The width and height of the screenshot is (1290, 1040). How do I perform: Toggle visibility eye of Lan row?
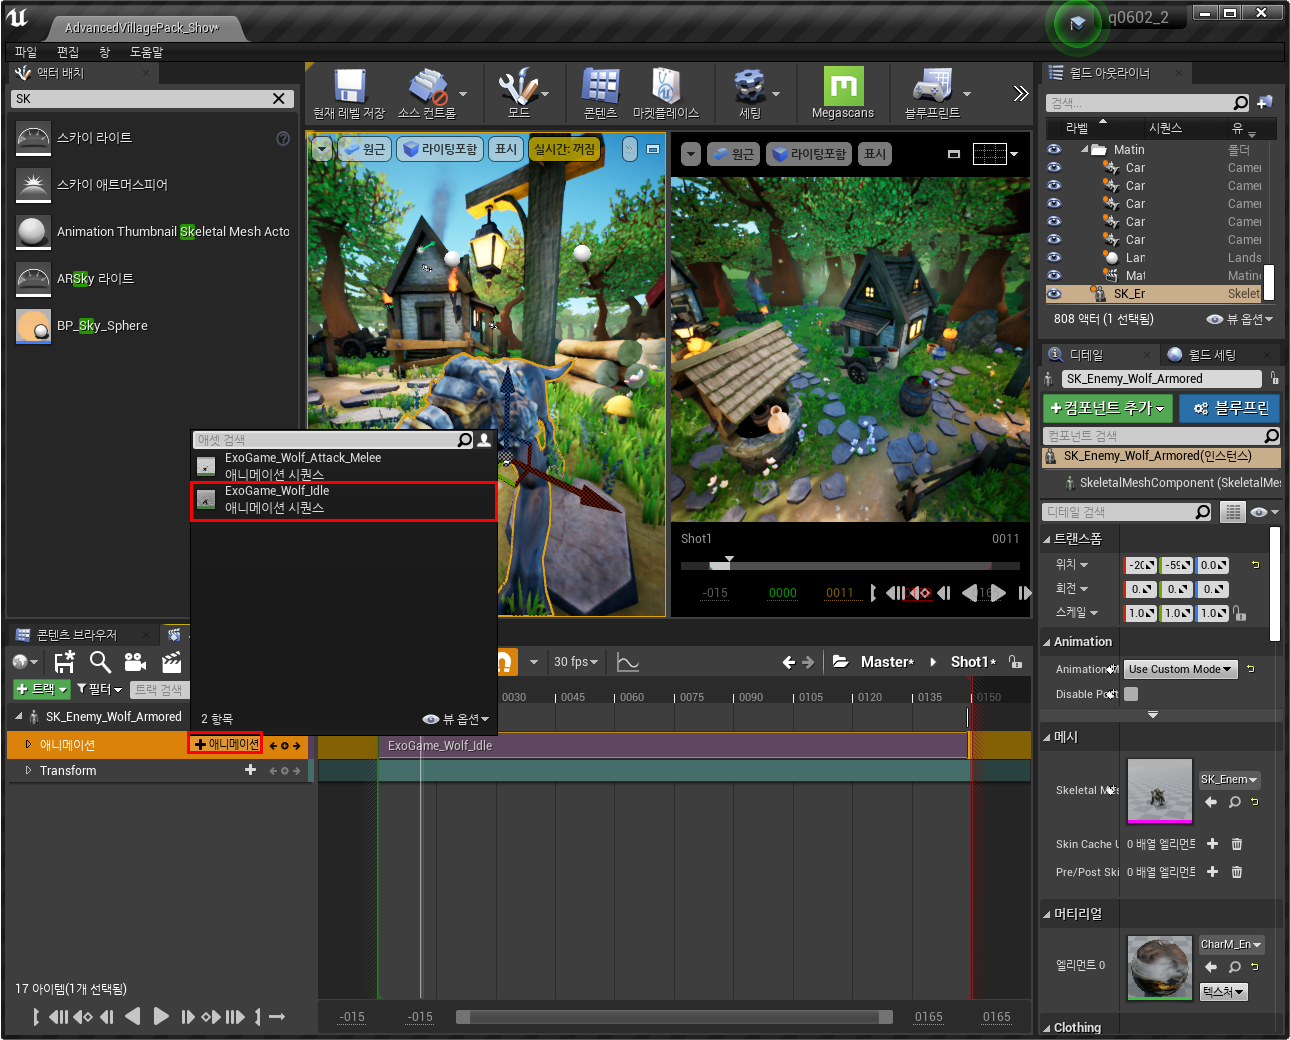point(1054,257)
